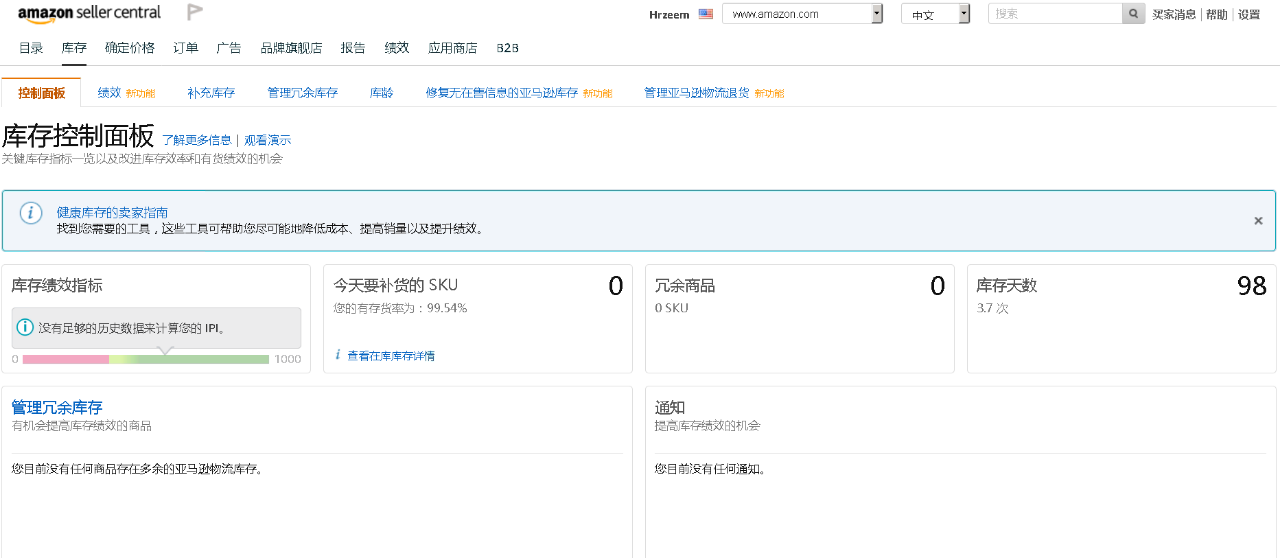Image resolution: width=1280 pixels, height=558 pixels.
Task: Switch to the 补充库存 tab
Action: [x=211, y=93]
